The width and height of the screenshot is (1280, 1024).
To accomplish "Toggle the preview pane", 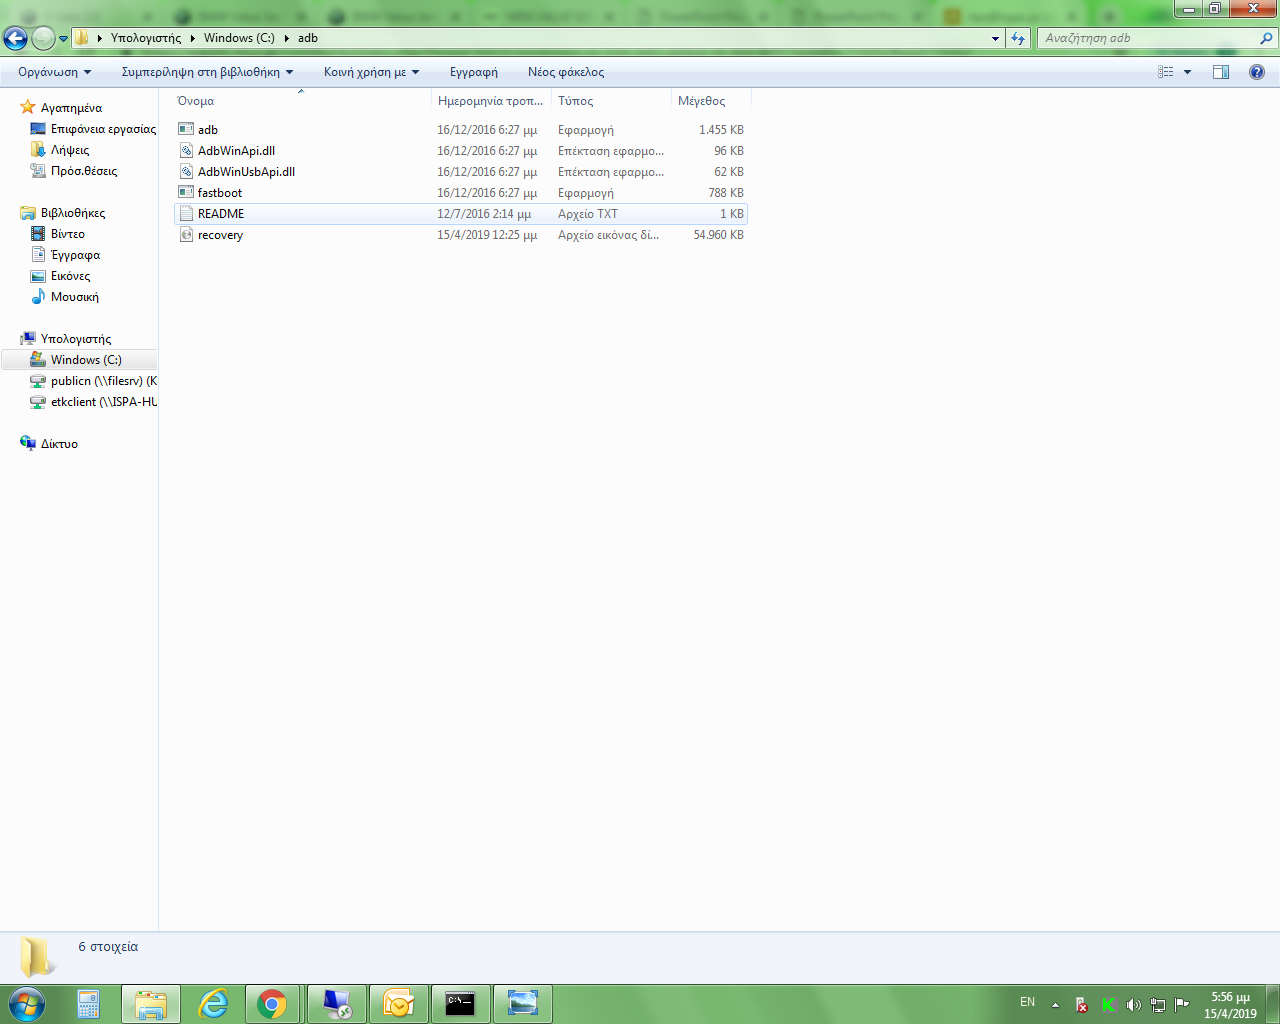I will coord(1221,72).
